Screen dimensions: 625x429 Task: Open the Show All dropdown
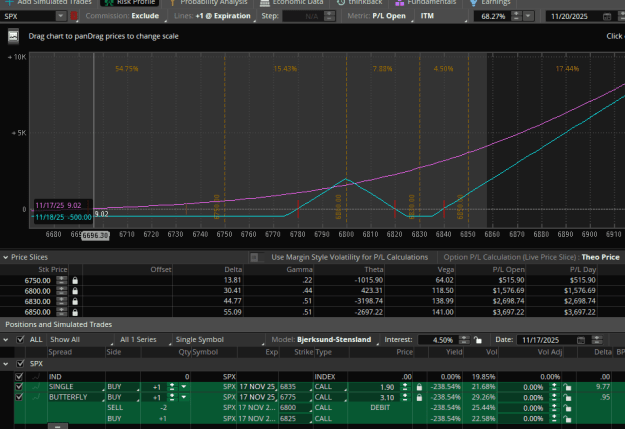pos(81,340)
